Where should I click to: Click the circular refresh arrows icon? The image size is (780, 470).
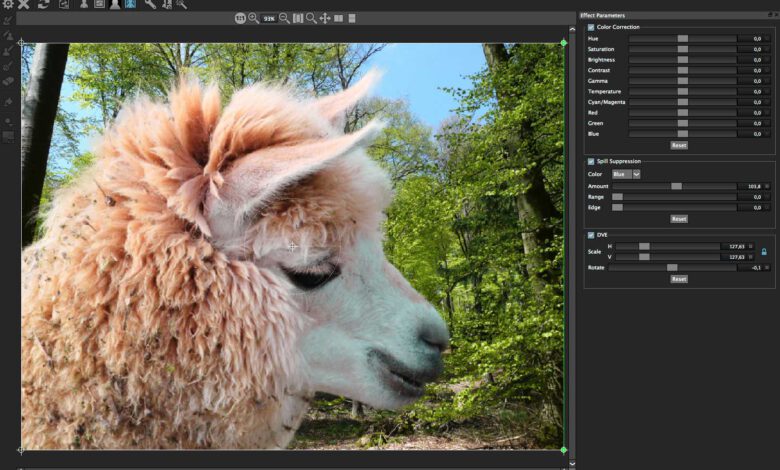[x=44, y=4]
